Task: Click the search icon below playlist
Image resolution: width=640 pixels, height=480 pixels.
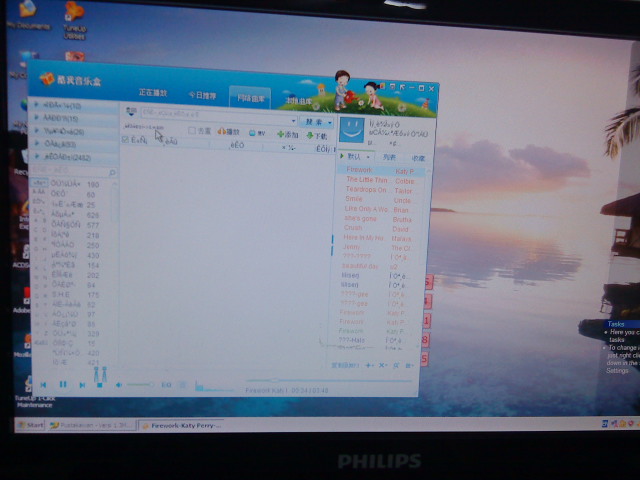Action: click(x=396, y=365)
